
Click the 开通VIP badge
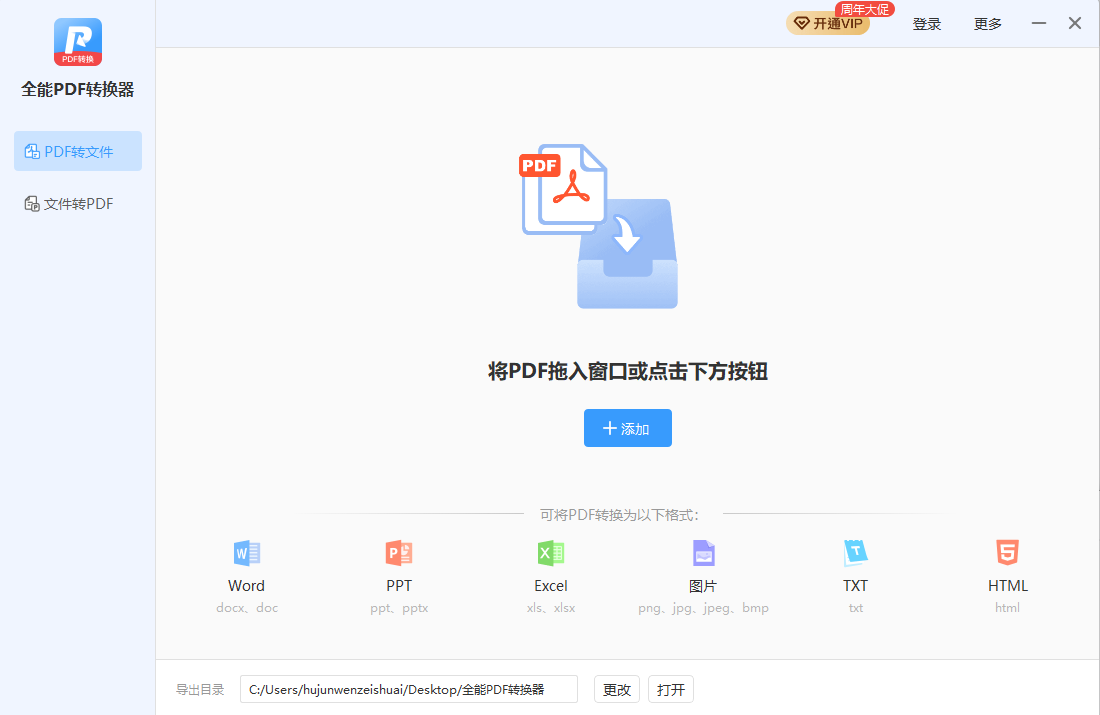[828, 24]
